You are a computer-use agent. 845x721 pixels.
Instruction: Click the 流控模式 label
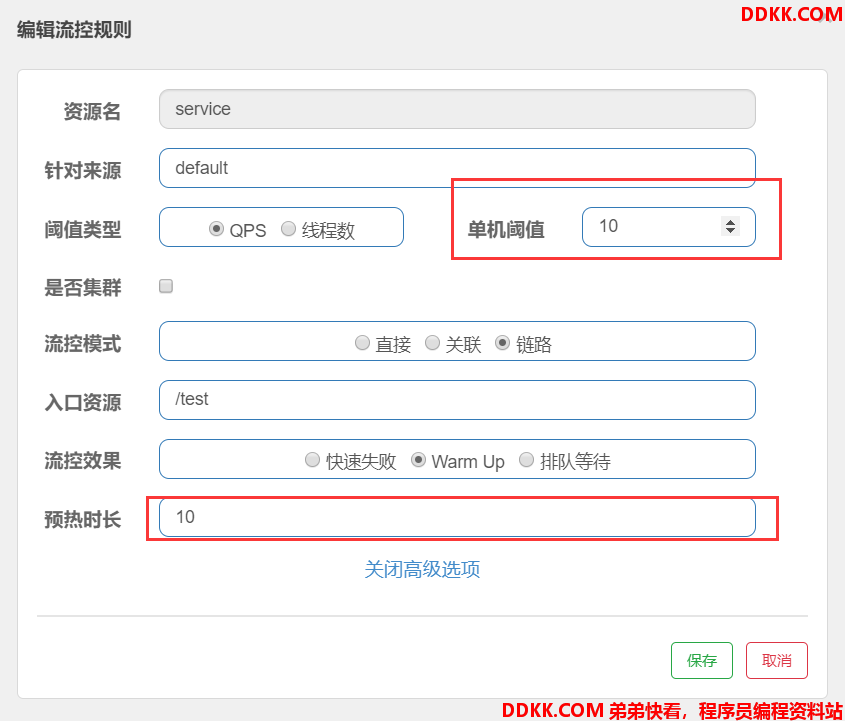coord(83,344)
